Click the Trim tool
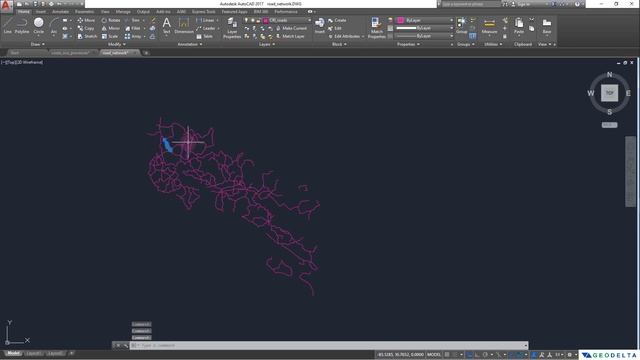This screenshot has width=640, height=360. pyautogui.click(x=132, y=20)
